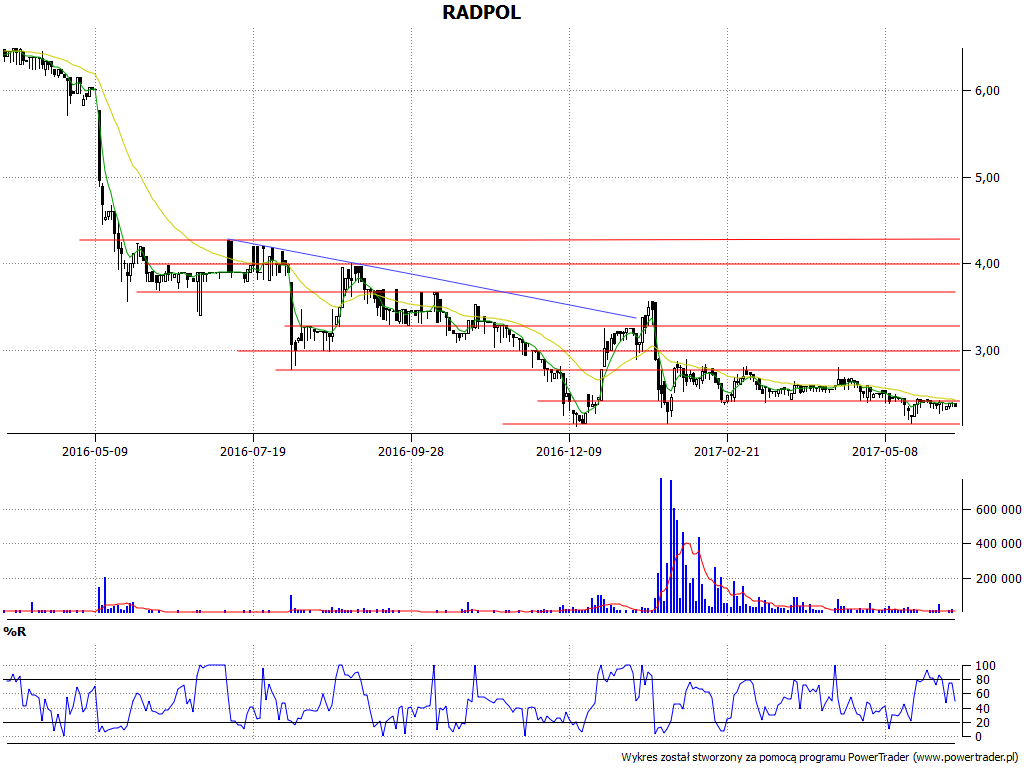Click the tallest blue volume bar

[x=660, y=545]
